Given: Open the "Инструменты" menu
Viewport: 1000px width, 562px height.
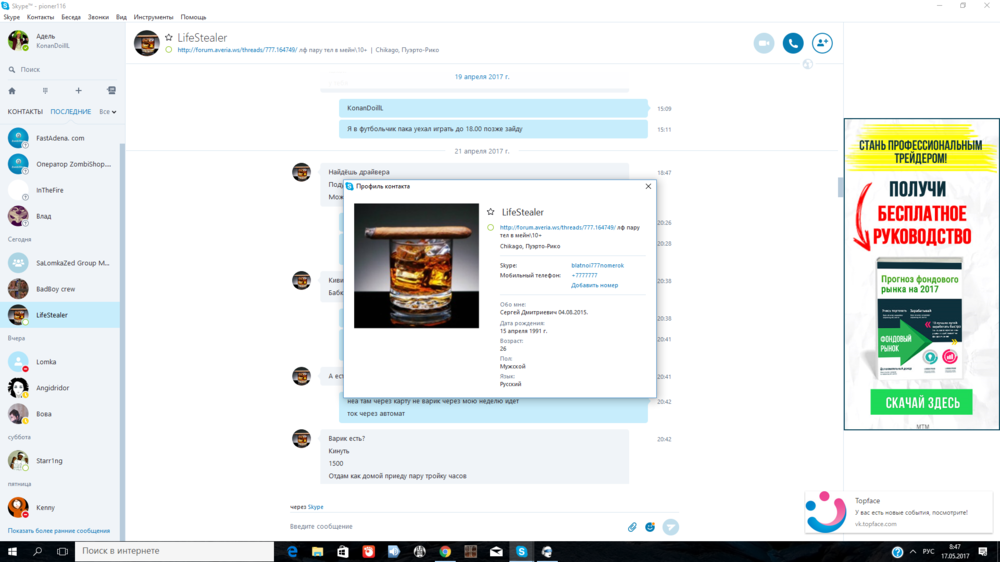Looking at the screenshot, I should 153,17.
